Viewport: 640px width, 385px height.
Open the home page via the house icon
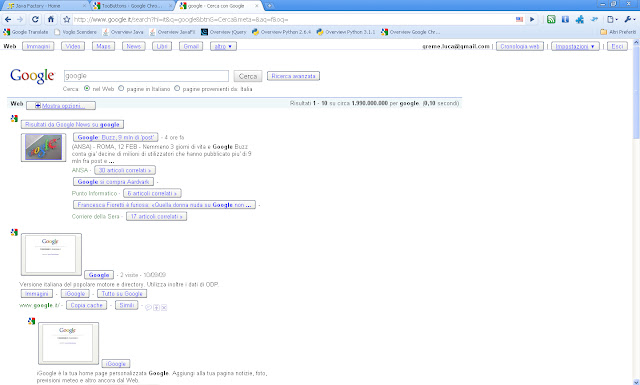coord(51,19)
